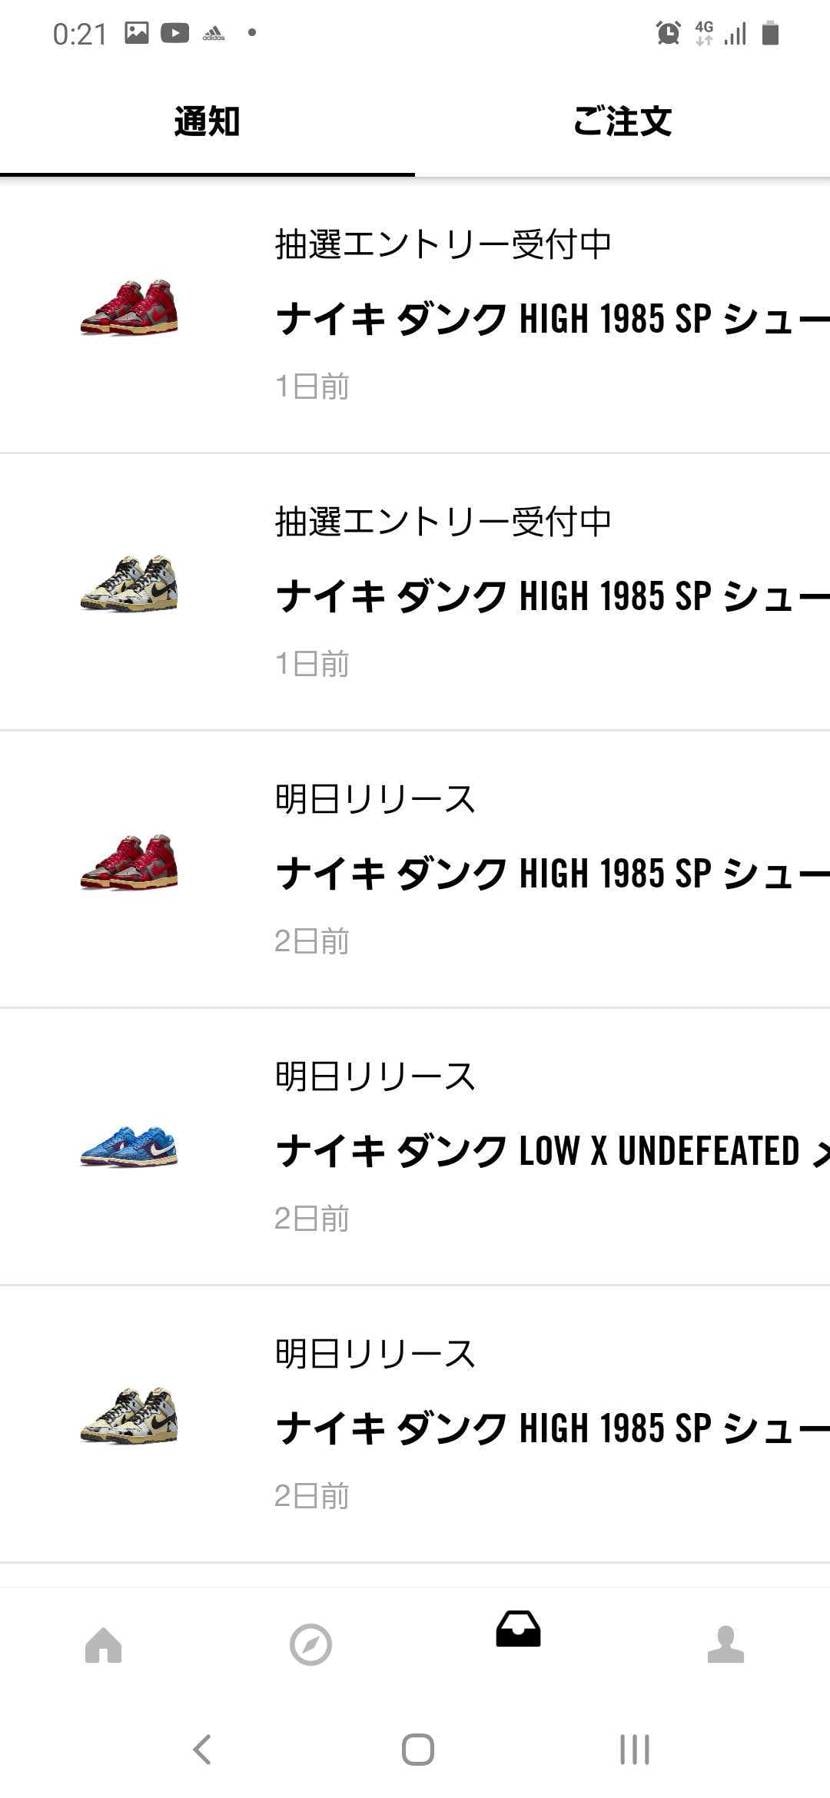
Task: Tap the red Nike Dunk High 1985 thumbnail
Action: tap(130, 310)
